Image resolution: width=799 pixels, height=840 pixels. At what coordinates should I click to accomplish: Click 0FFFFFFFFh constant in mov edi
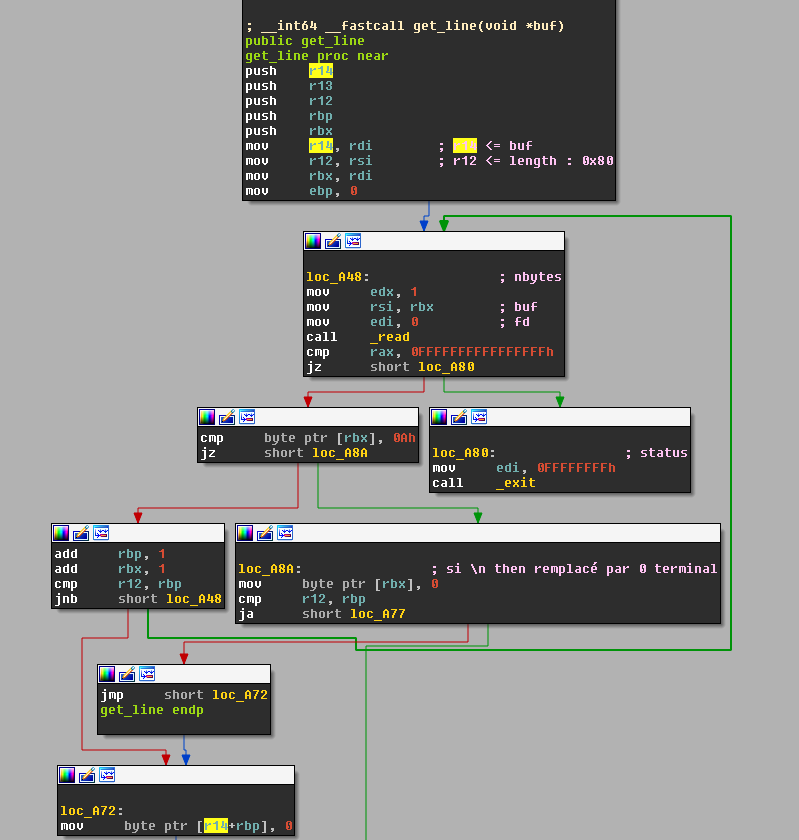[577, 468]
